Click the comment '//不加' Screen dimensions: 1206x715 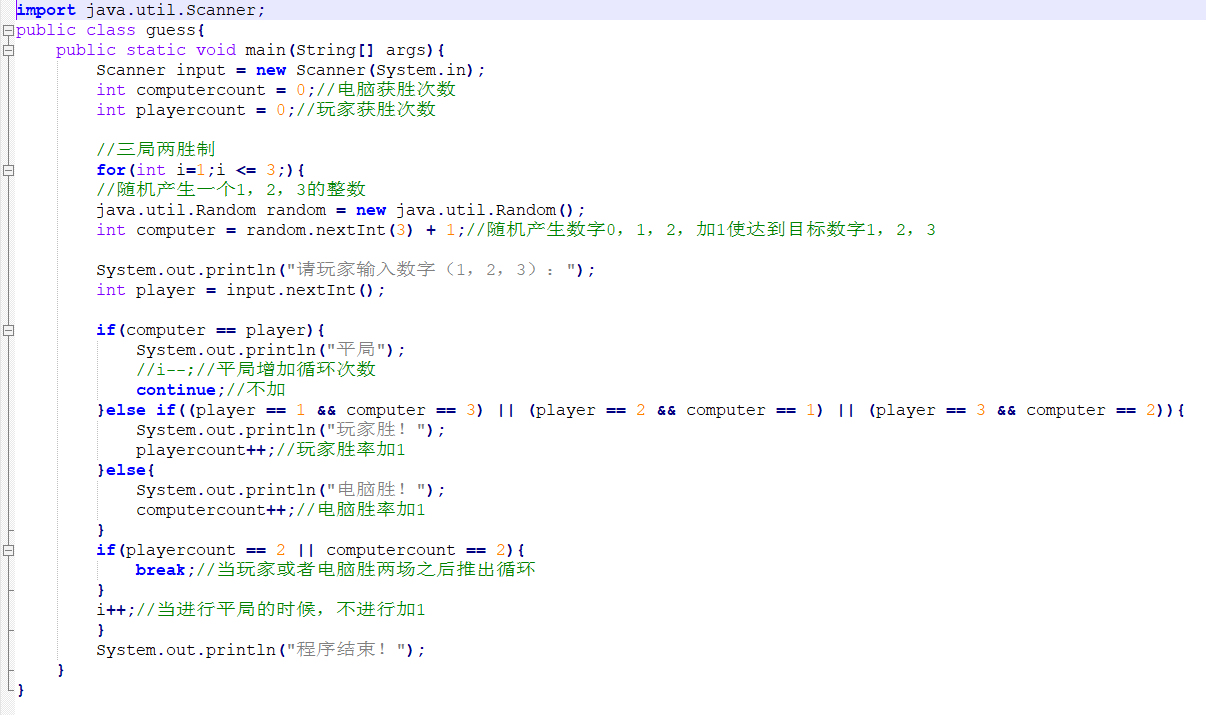click(x=256, y=390)
